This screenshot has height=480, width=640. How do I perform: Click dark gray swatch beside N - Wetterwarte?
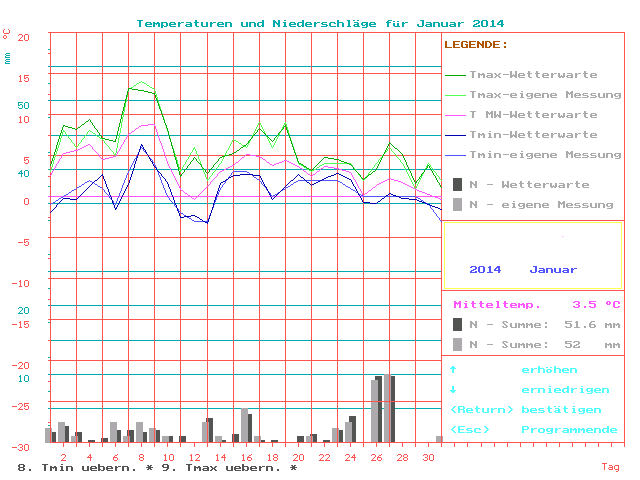[457, 184]
